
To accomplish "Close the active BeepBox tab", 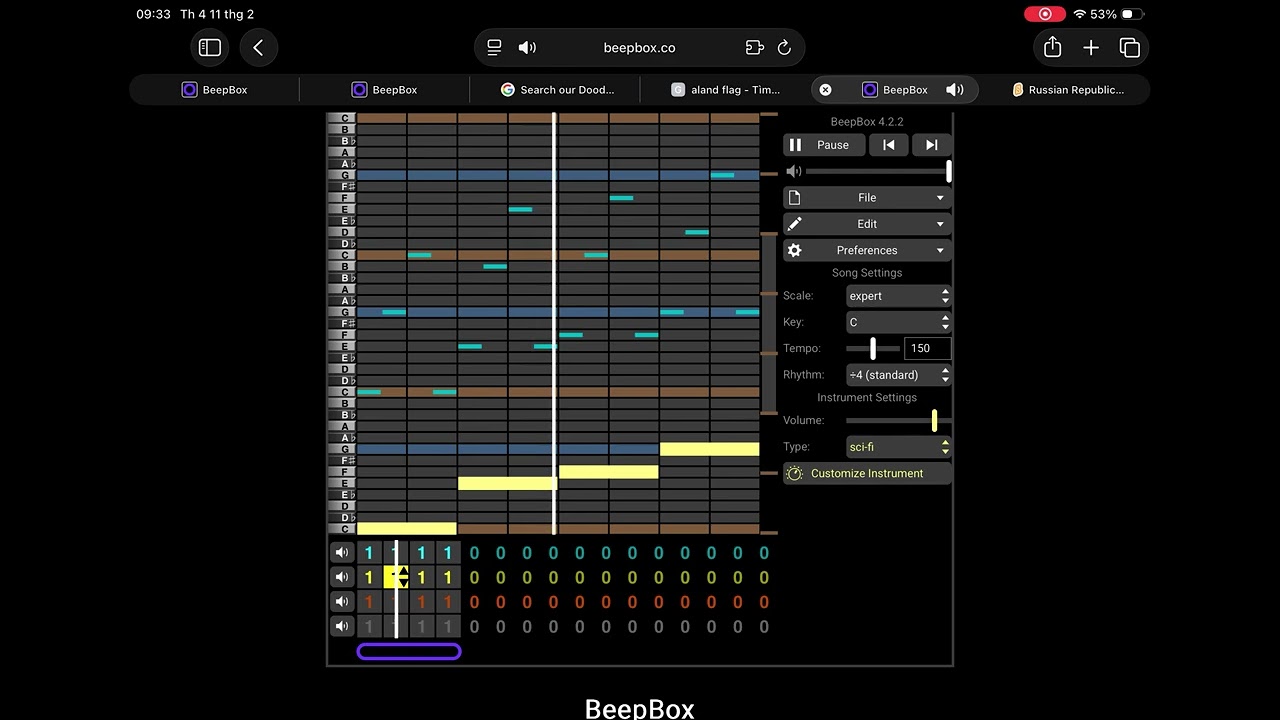I will click(825, 90).
